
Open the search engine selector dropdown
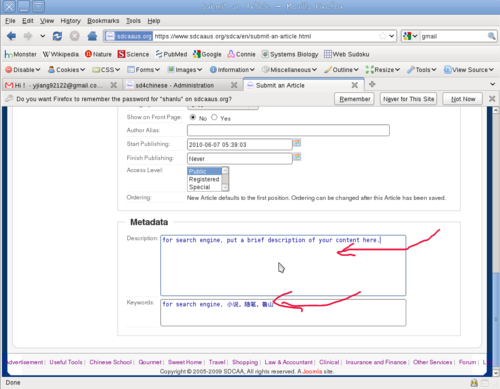pyautogui.click(x=410, y=36)
